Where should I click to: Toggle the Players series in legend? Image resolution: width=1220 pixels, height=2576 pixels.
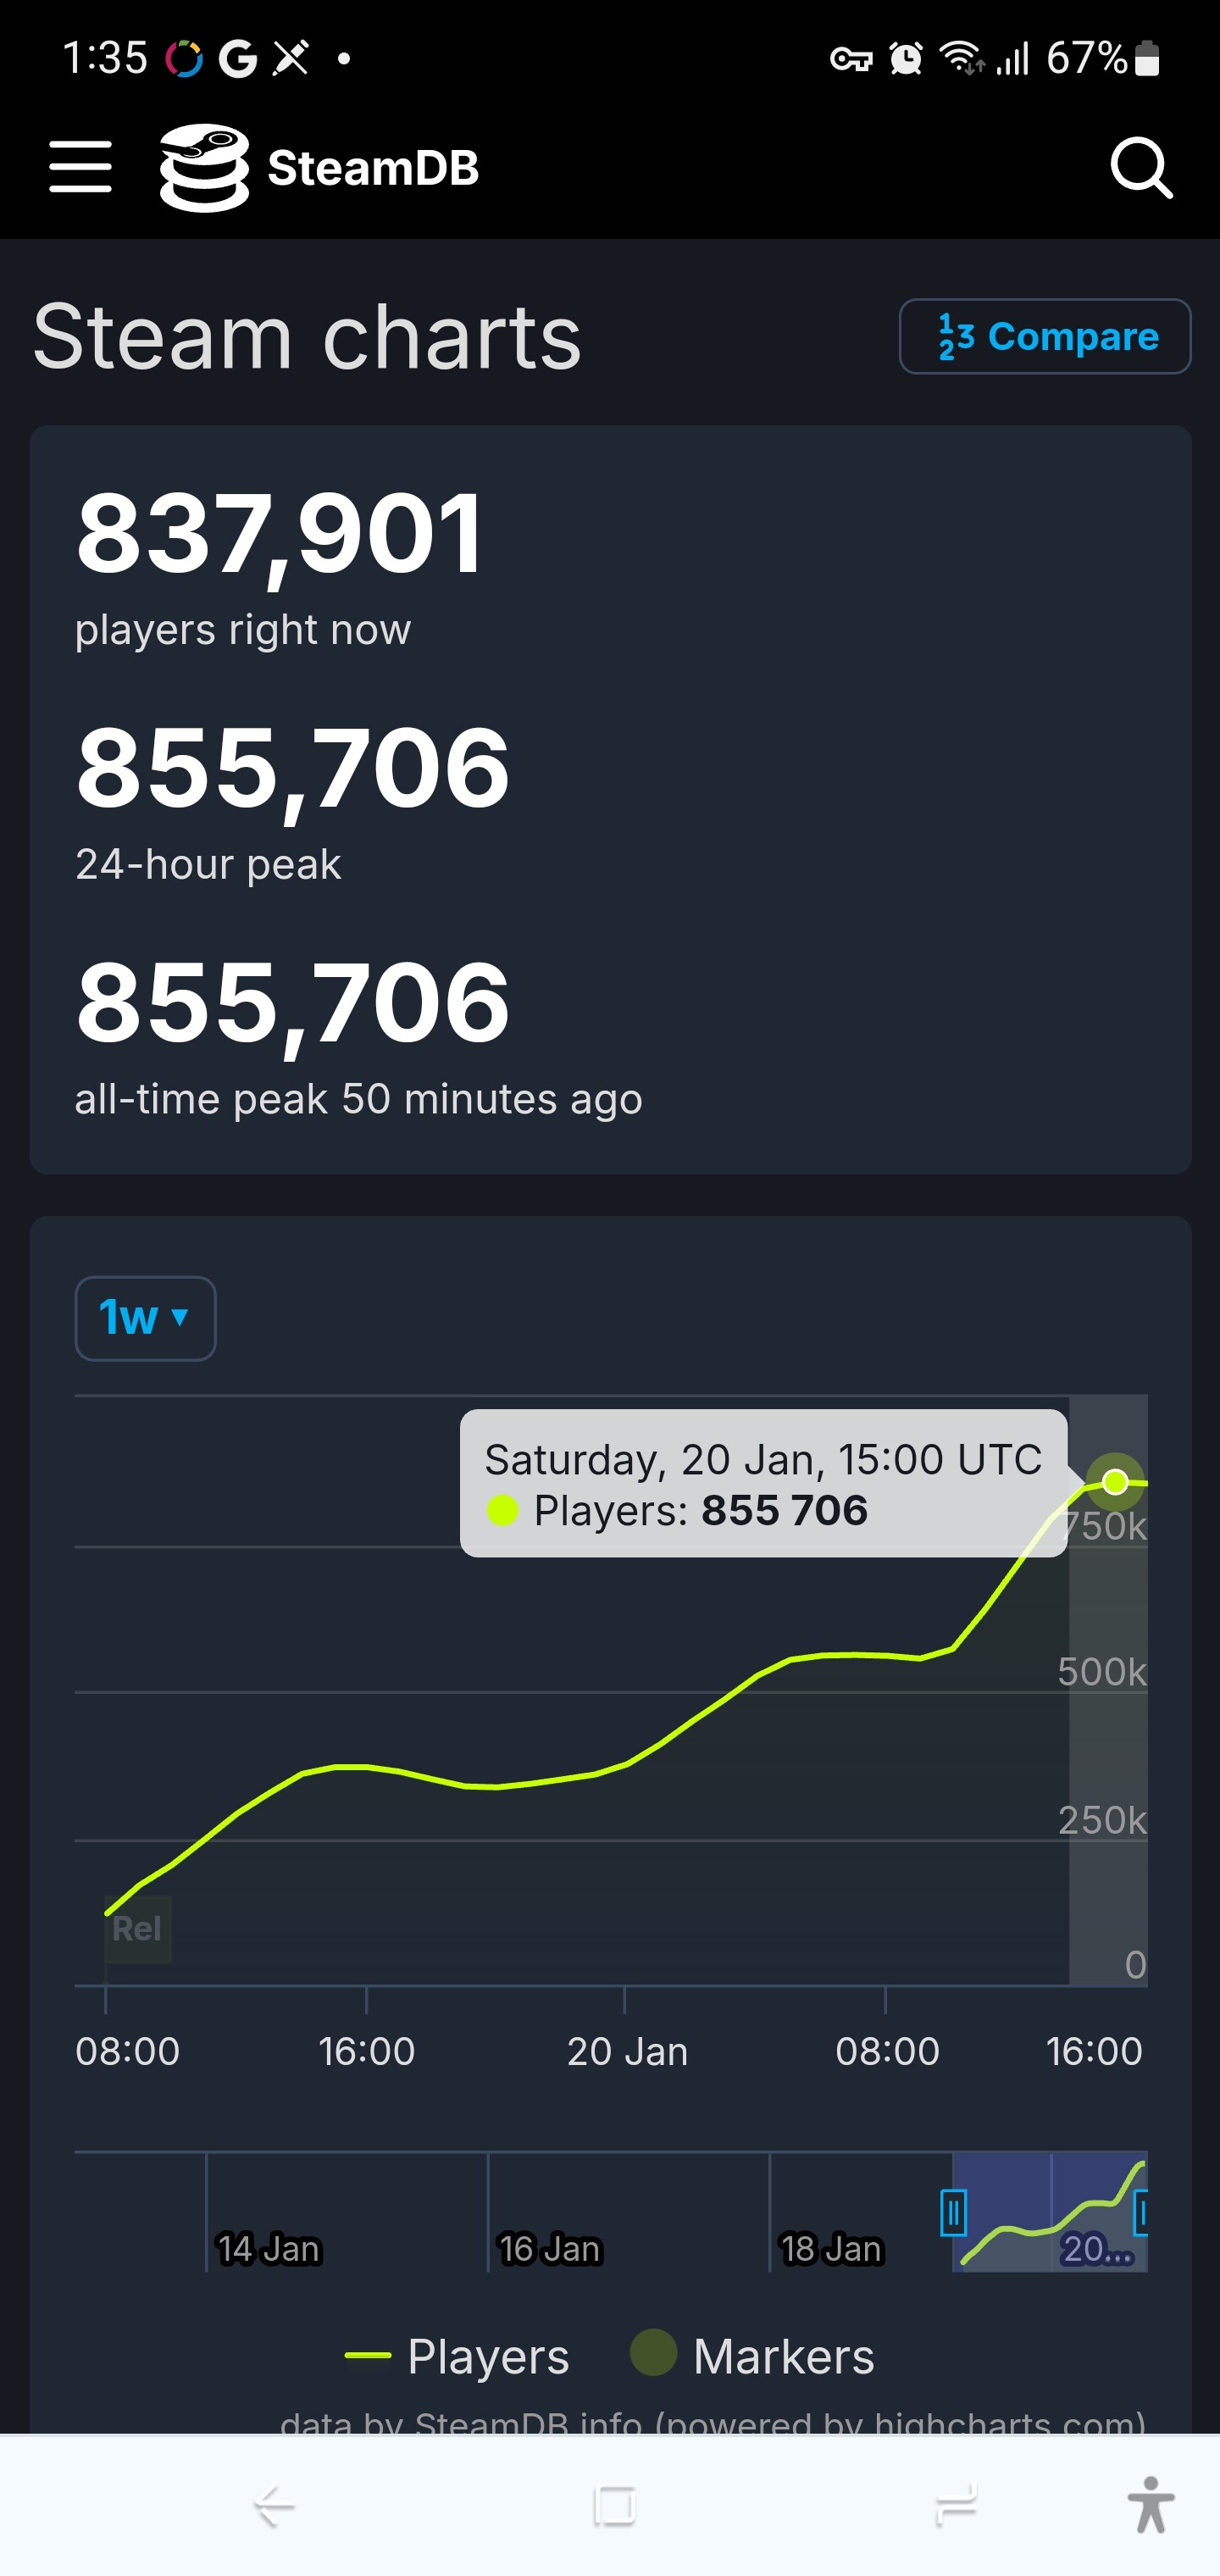click(x=457, y=2357)
